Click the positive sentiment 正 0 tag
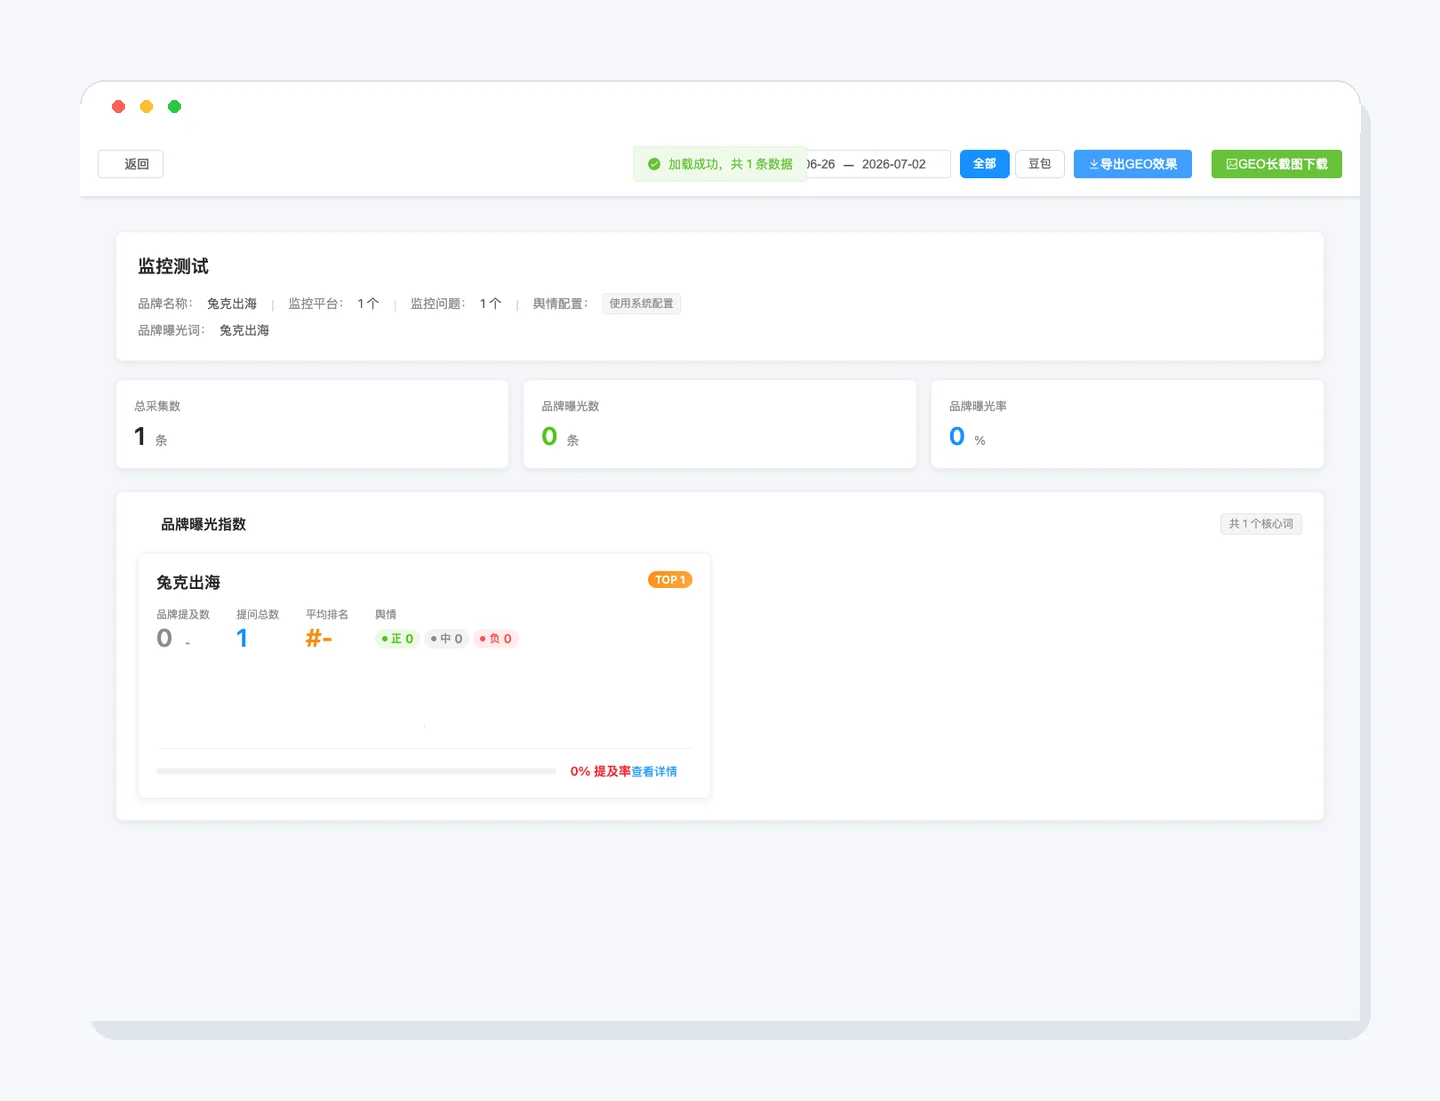1440x1101 pixels. (x=397, y=639)
